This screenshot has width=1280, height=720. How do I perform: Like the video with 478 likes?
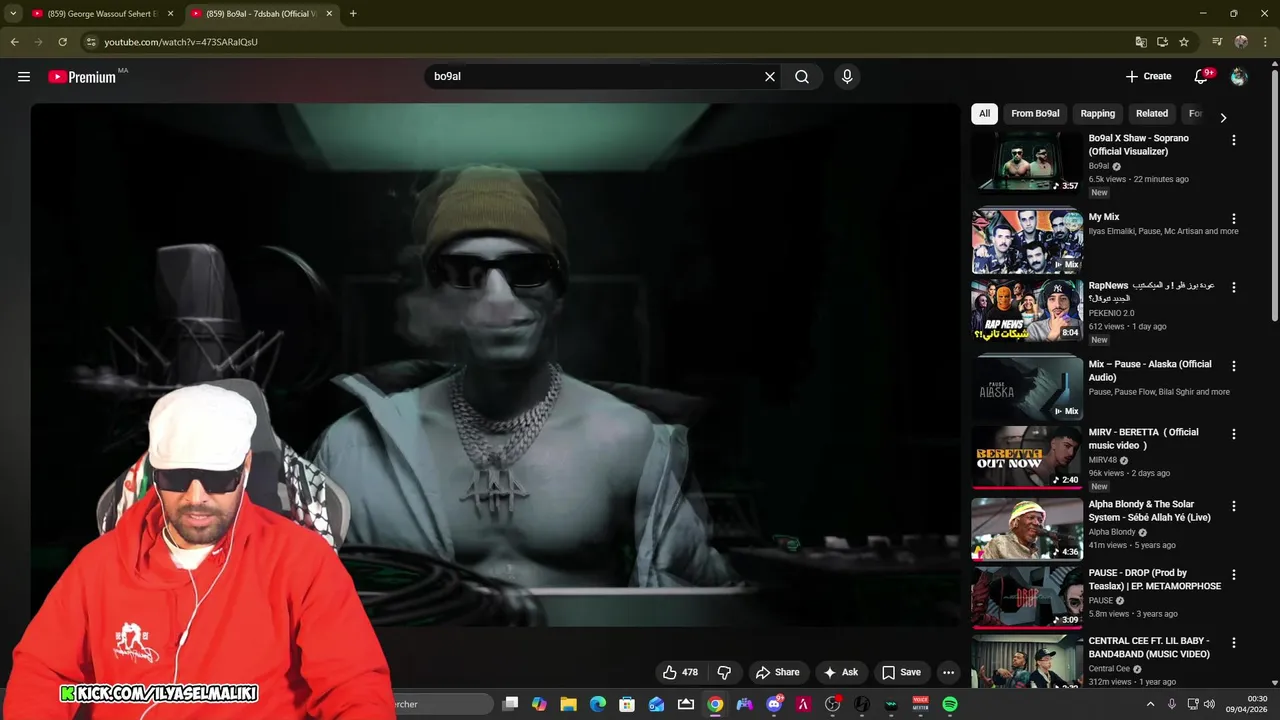(x=680, y=672)
